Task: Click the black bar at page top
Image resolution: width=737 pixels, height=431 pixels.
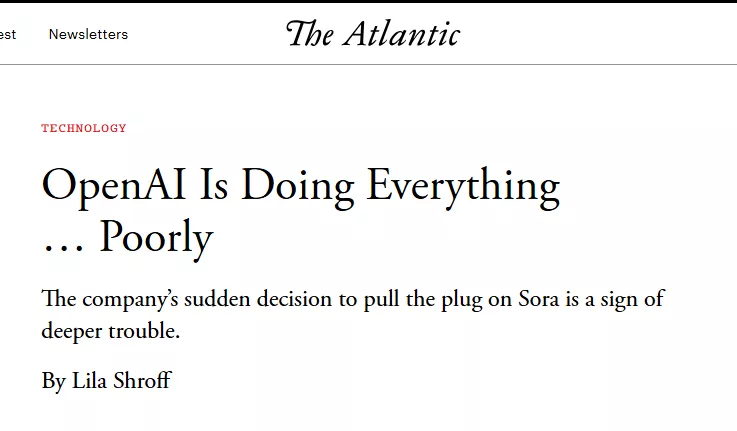Action: tap(368, 1)
